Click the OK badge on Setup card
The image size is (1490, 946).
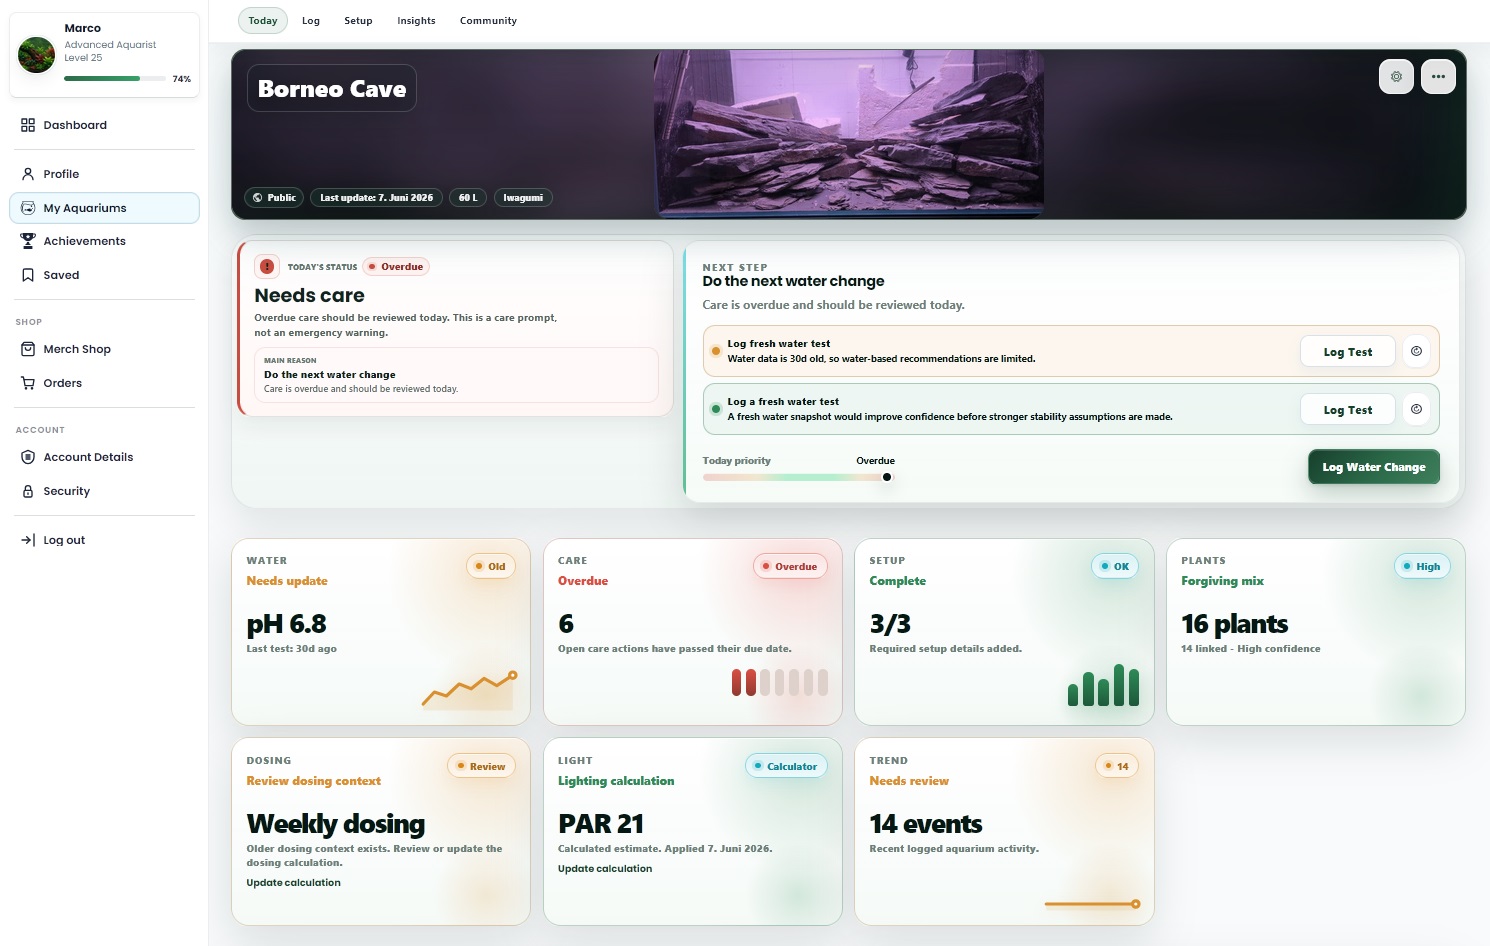1115,566
